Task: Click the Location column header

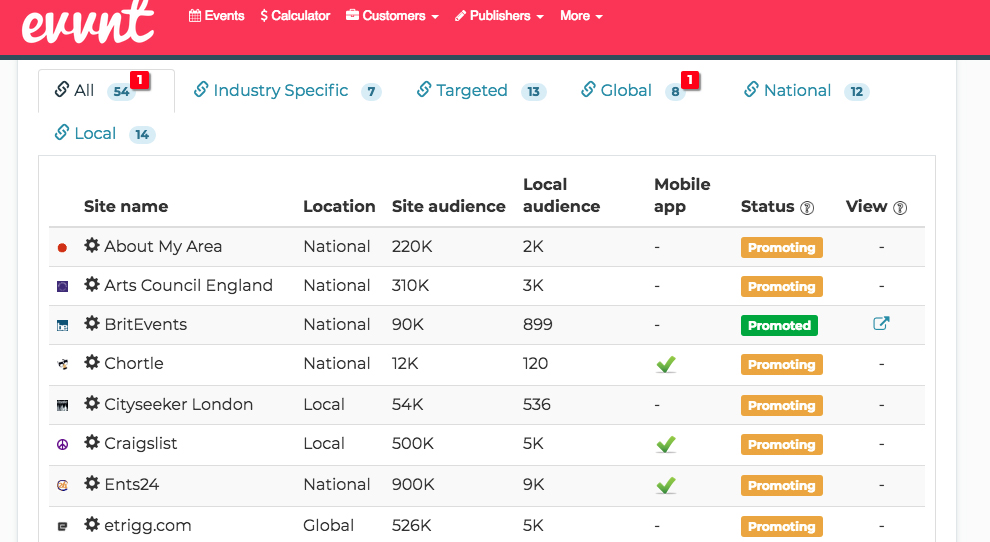Action: point(339,207)
